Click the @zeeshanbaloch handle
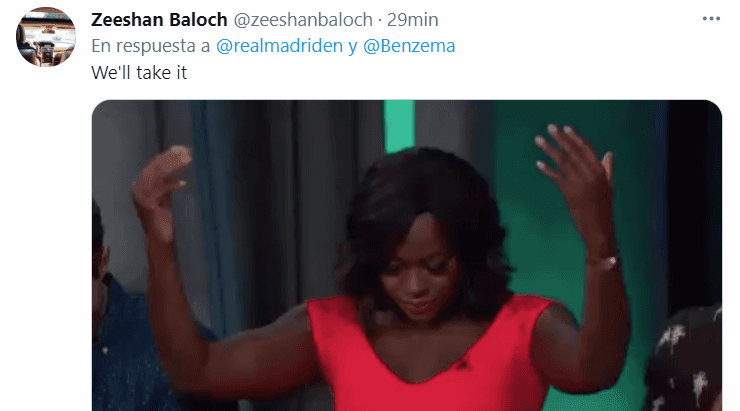This screenshot has width=740, height=411. (303, 20)
